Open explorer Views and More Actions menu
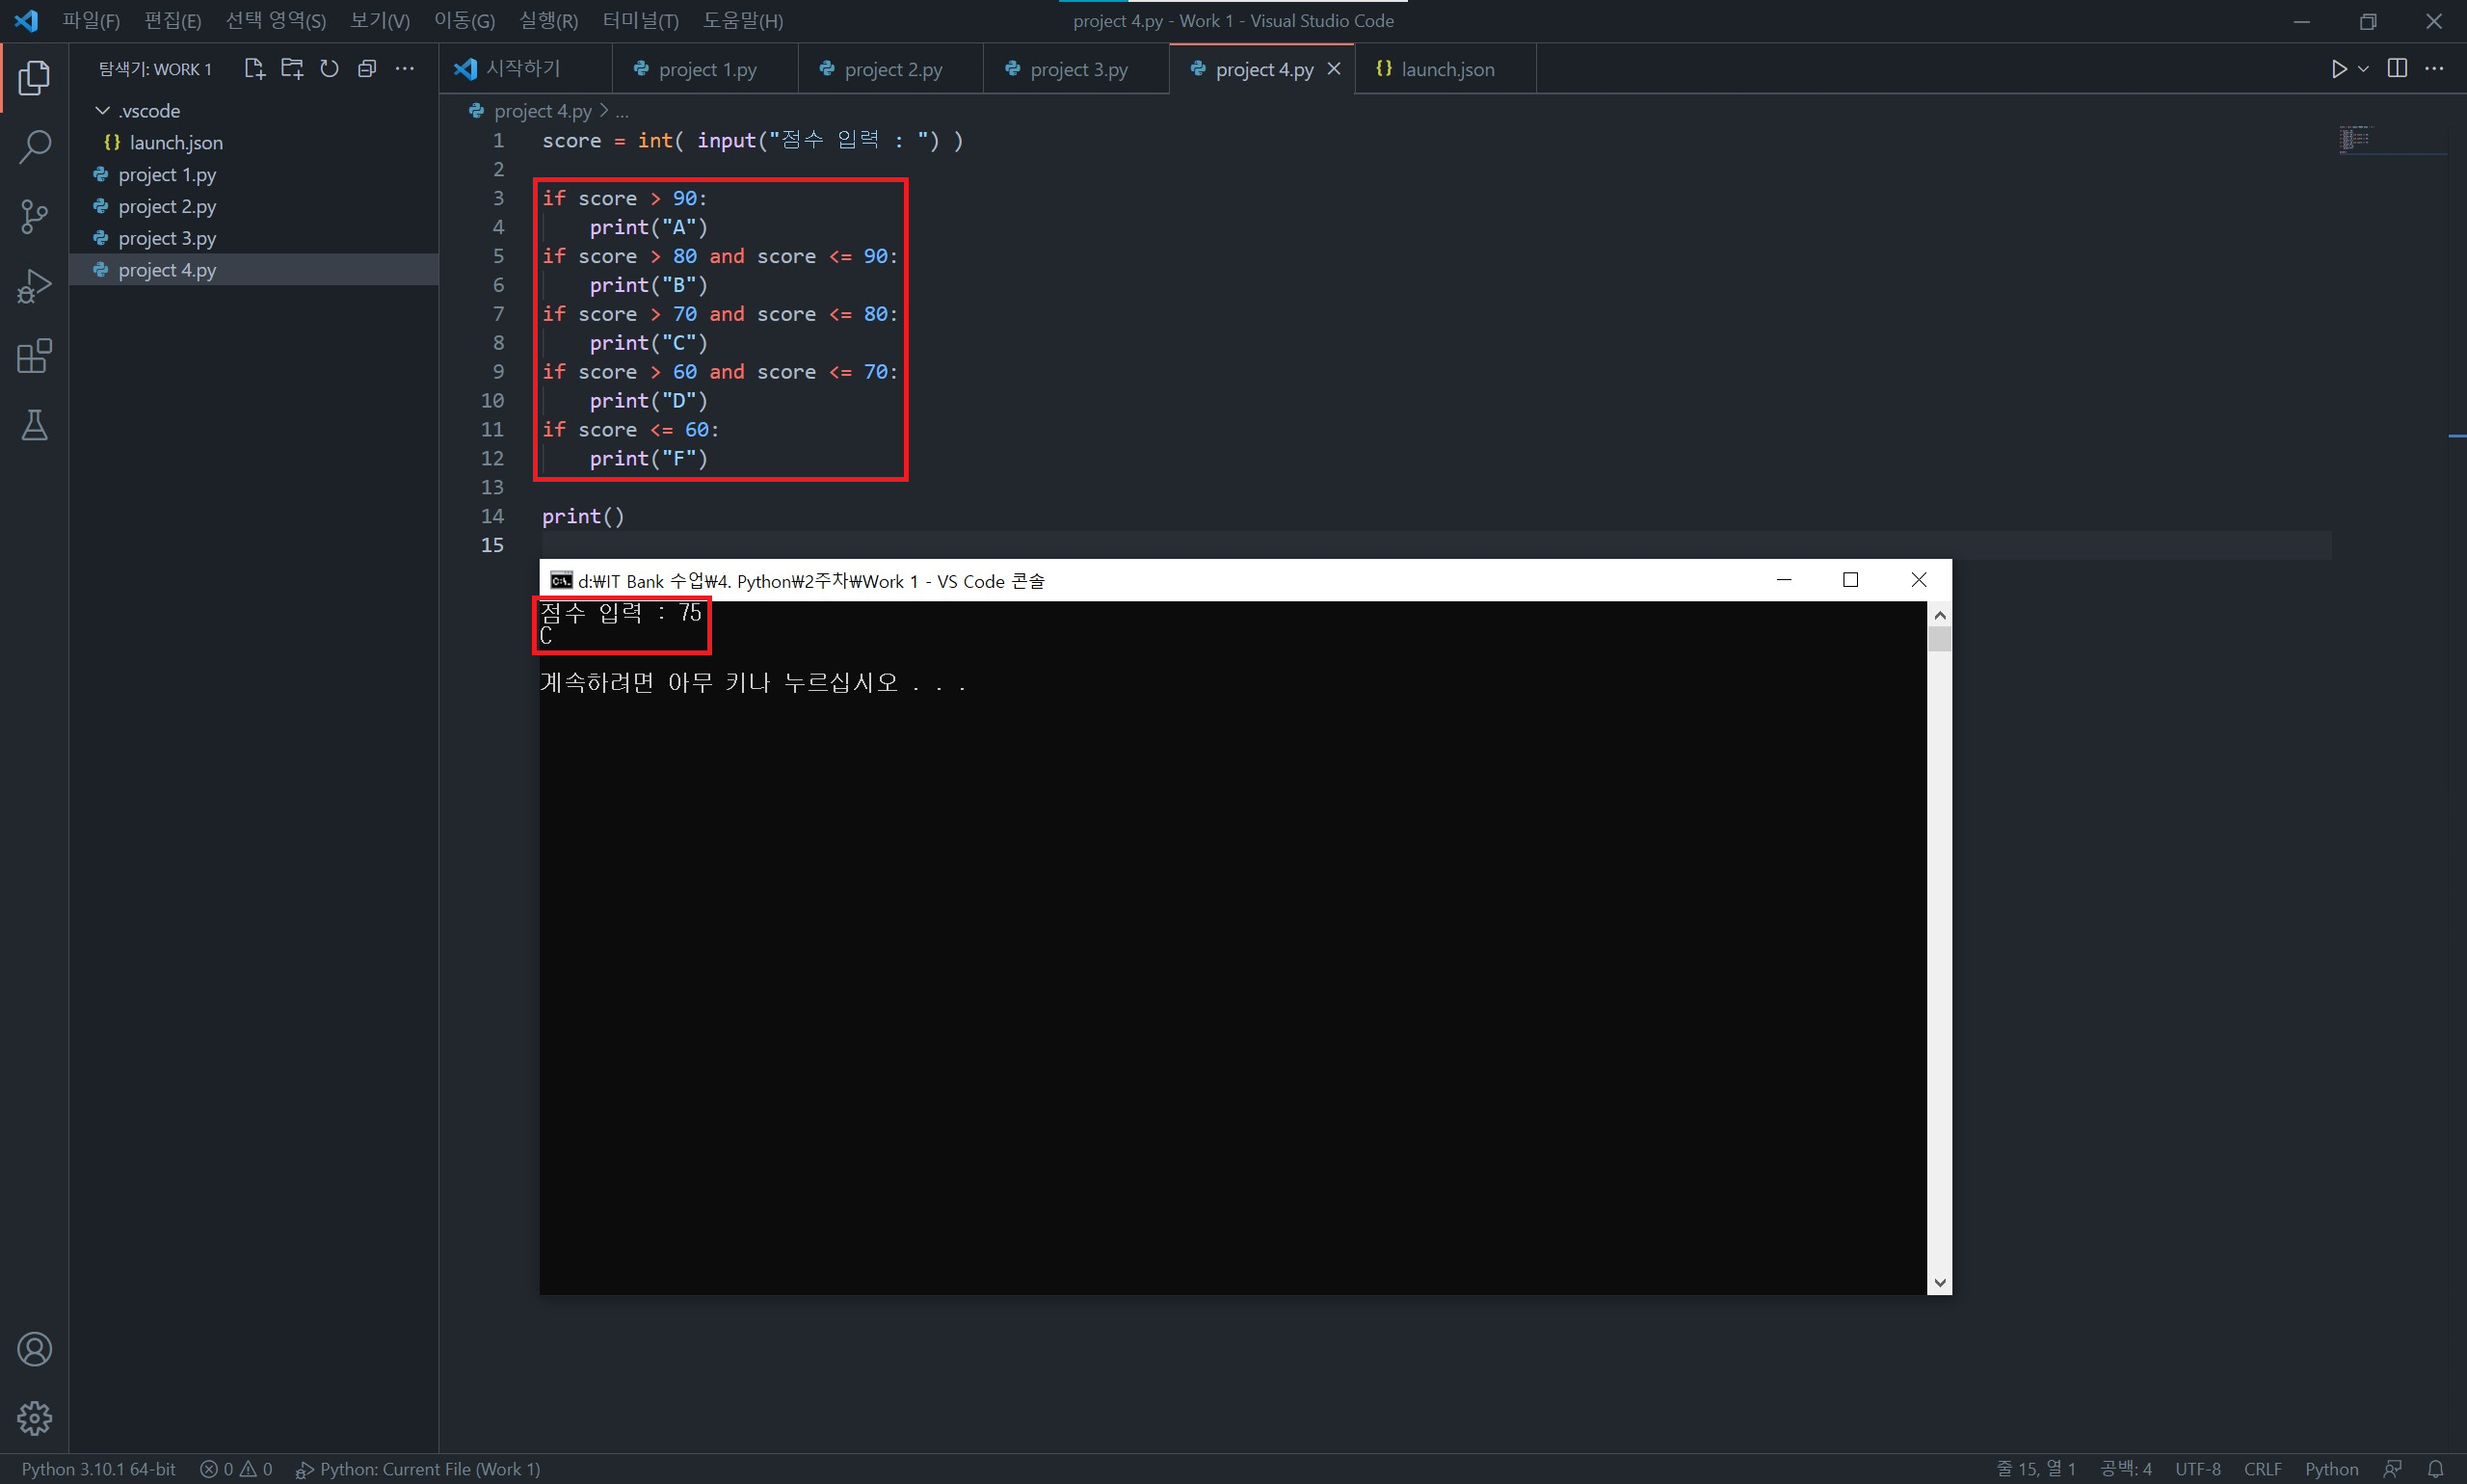Screen dimensions: 2467x1484 pyautogui.click(x=405, y=69)
